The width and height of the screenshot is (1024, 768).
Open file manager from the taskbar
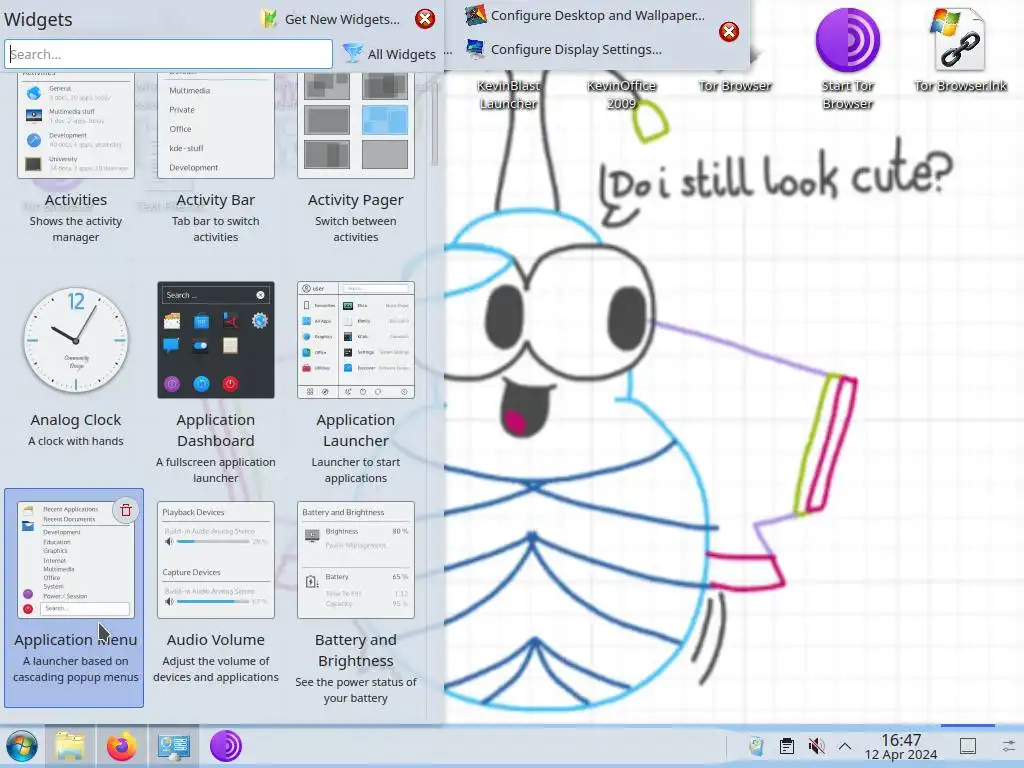click(x=70, y=746)
